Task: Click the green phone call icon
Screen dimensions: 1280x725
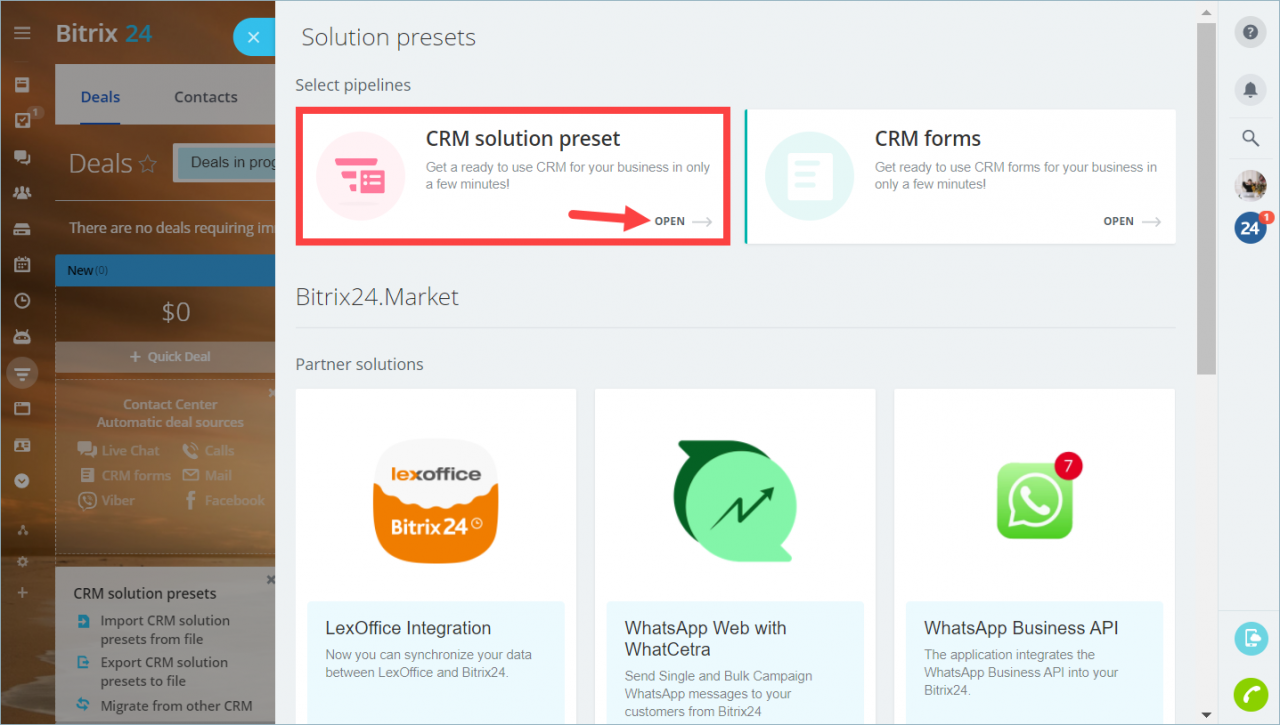Action: (1251, 694)
